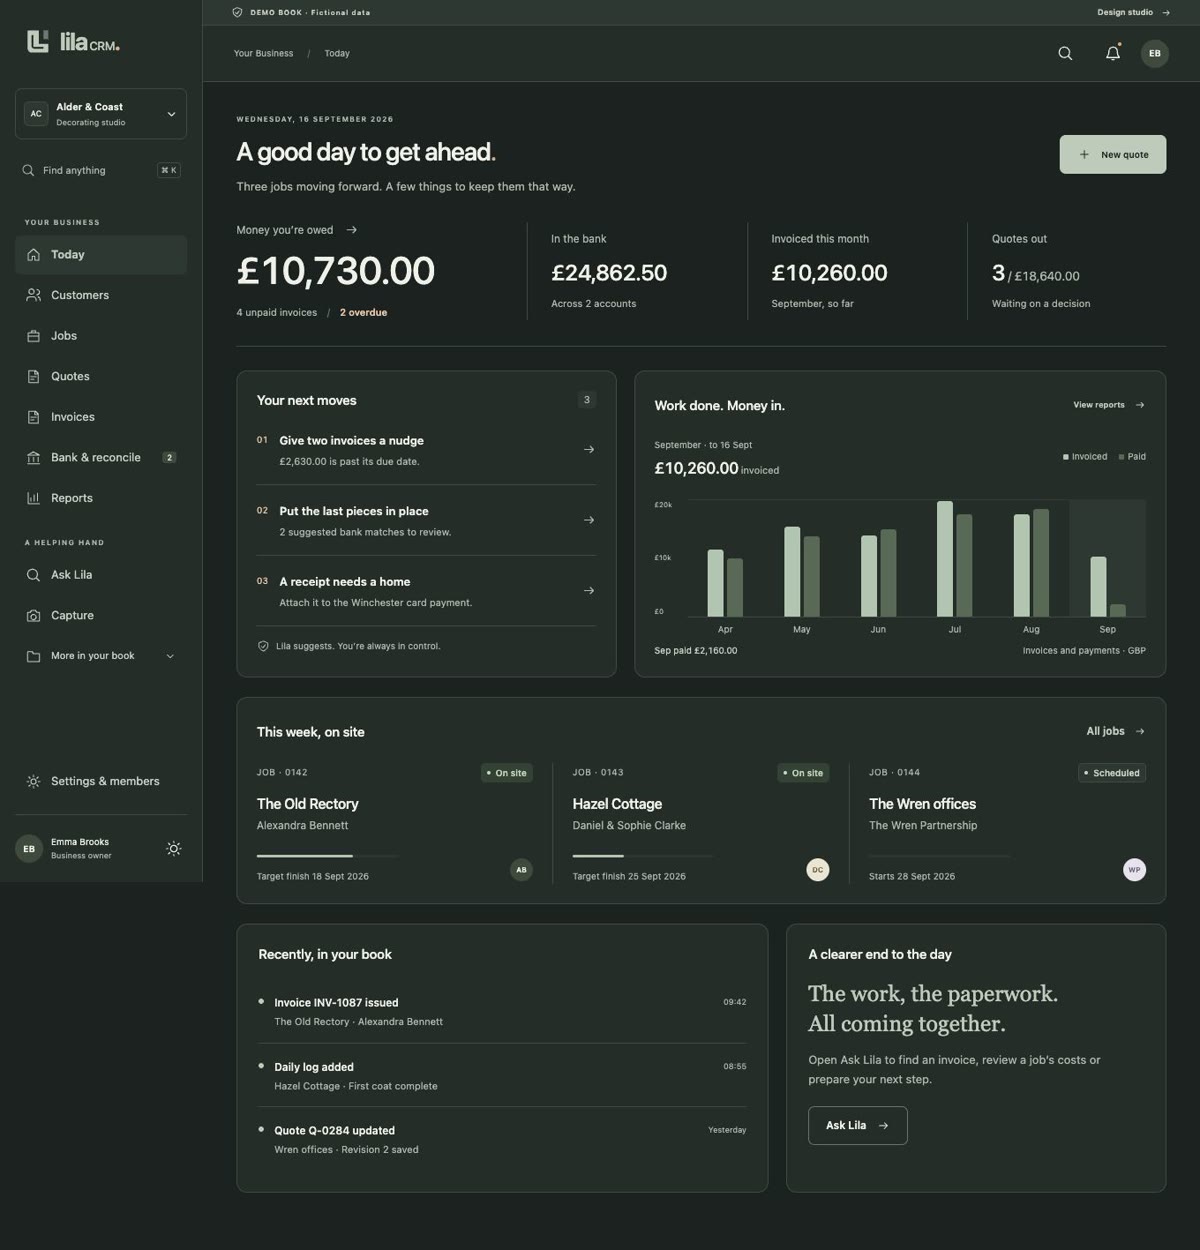This screenshot has width=1200, height=1250.
Task: Click the Ask Lila button in bottom card
Action: 858,1125
